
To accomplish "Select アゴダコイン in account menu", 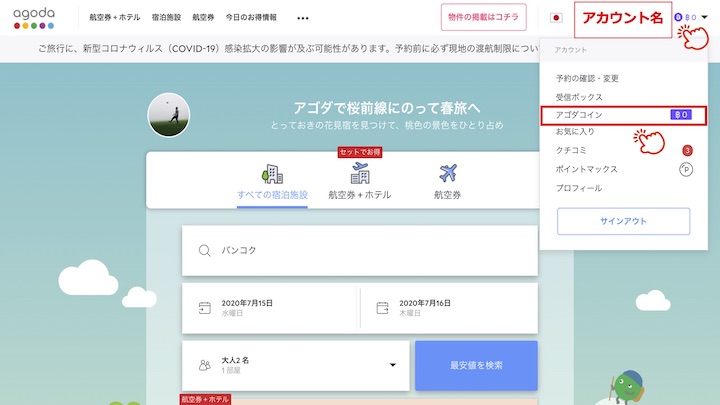I will (x=624, y=115).
